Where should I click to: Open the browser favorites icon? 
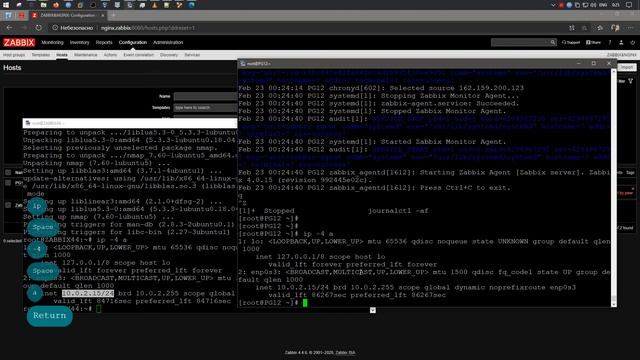click(600, 28)
